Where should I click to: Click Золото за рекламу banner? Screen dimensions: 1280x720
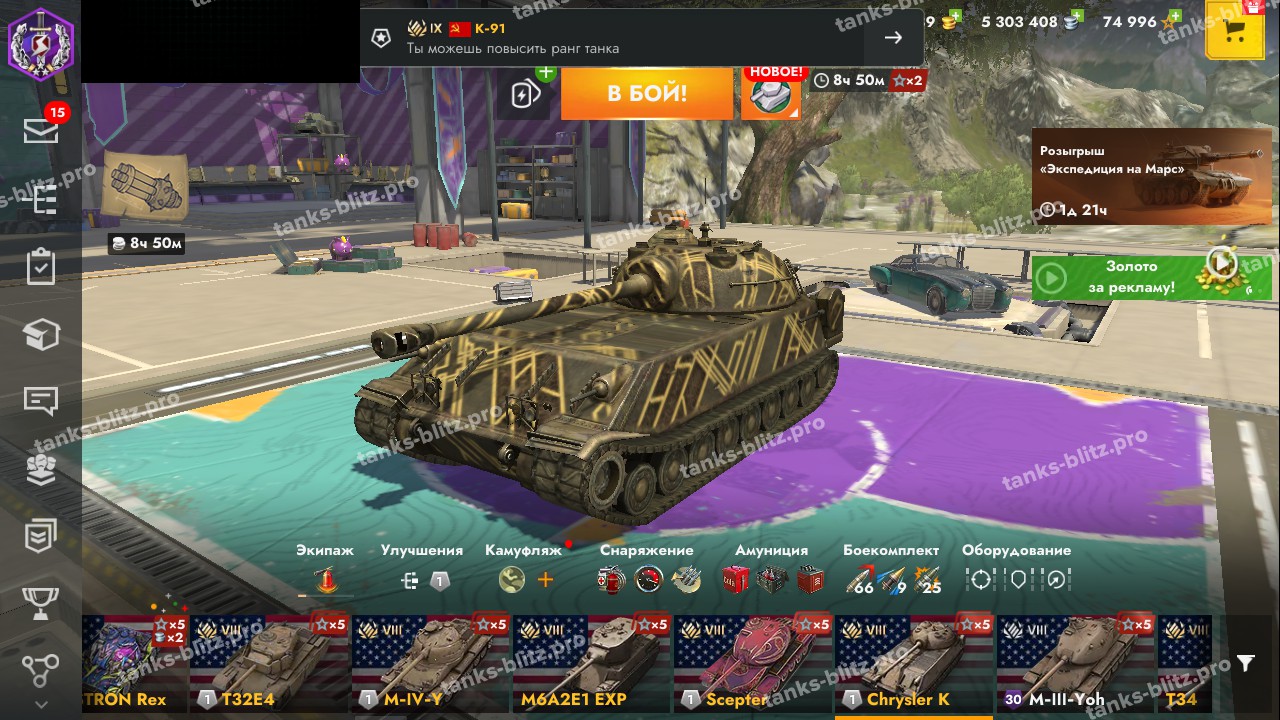1137,277
